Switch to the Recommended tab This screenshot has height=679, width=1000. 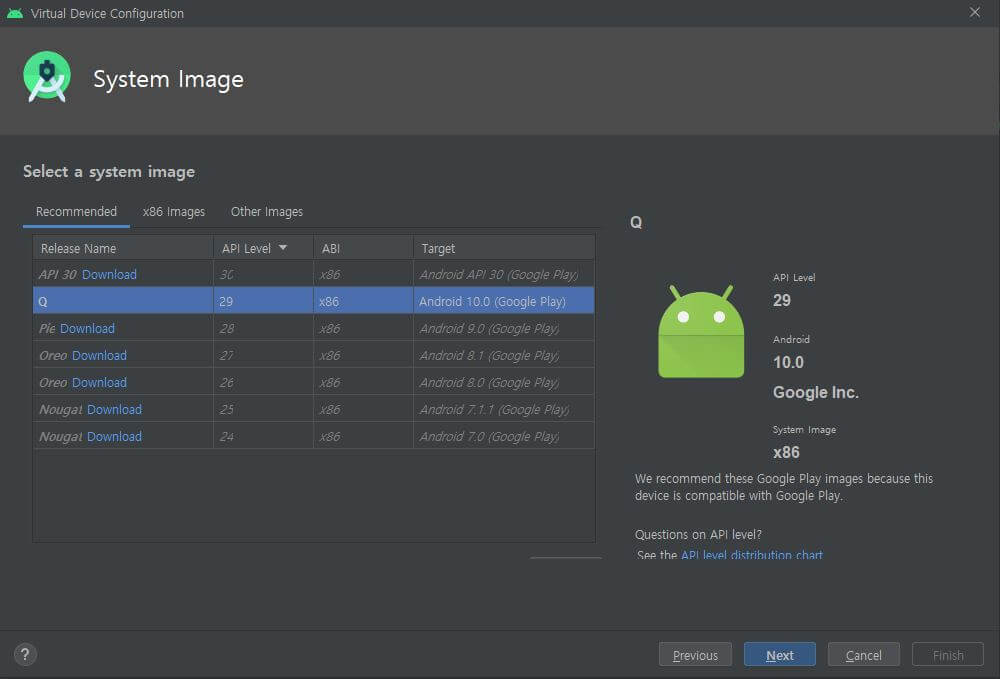pos(76,212)
